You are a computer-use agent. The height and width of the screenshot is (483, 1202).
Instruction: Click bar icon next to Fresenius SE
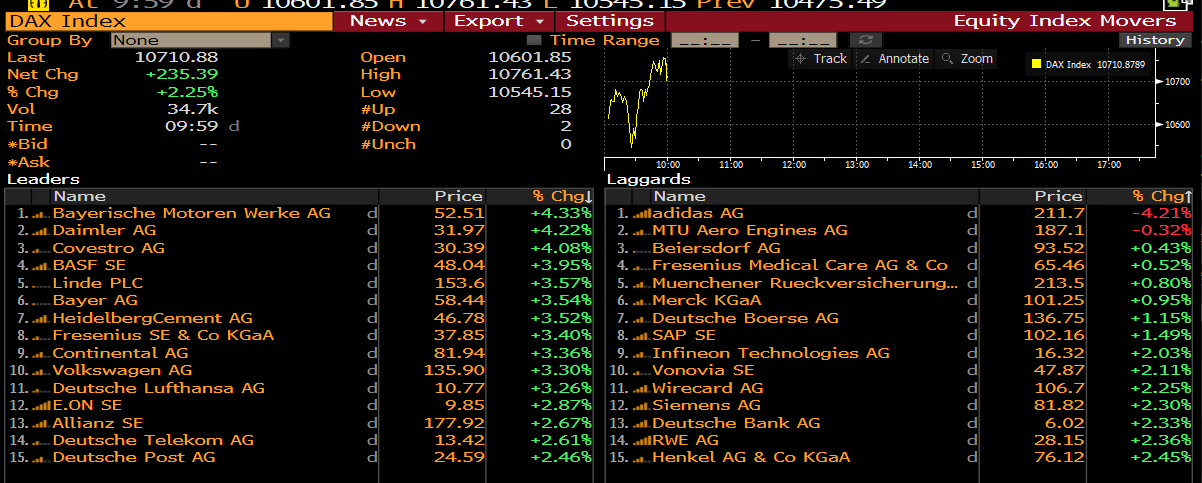40,336
